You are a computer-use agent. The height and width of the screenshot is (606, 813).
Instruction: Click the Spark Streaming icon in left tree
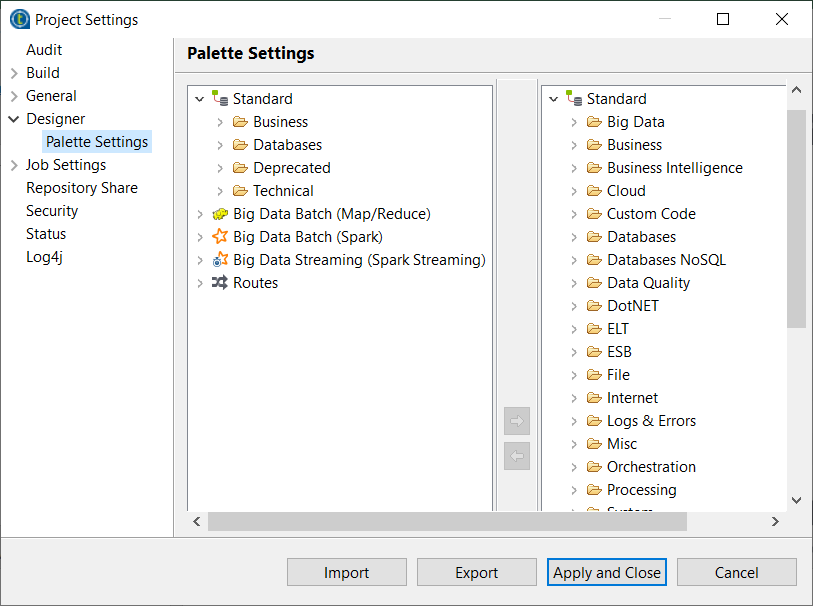coord(220,260)
